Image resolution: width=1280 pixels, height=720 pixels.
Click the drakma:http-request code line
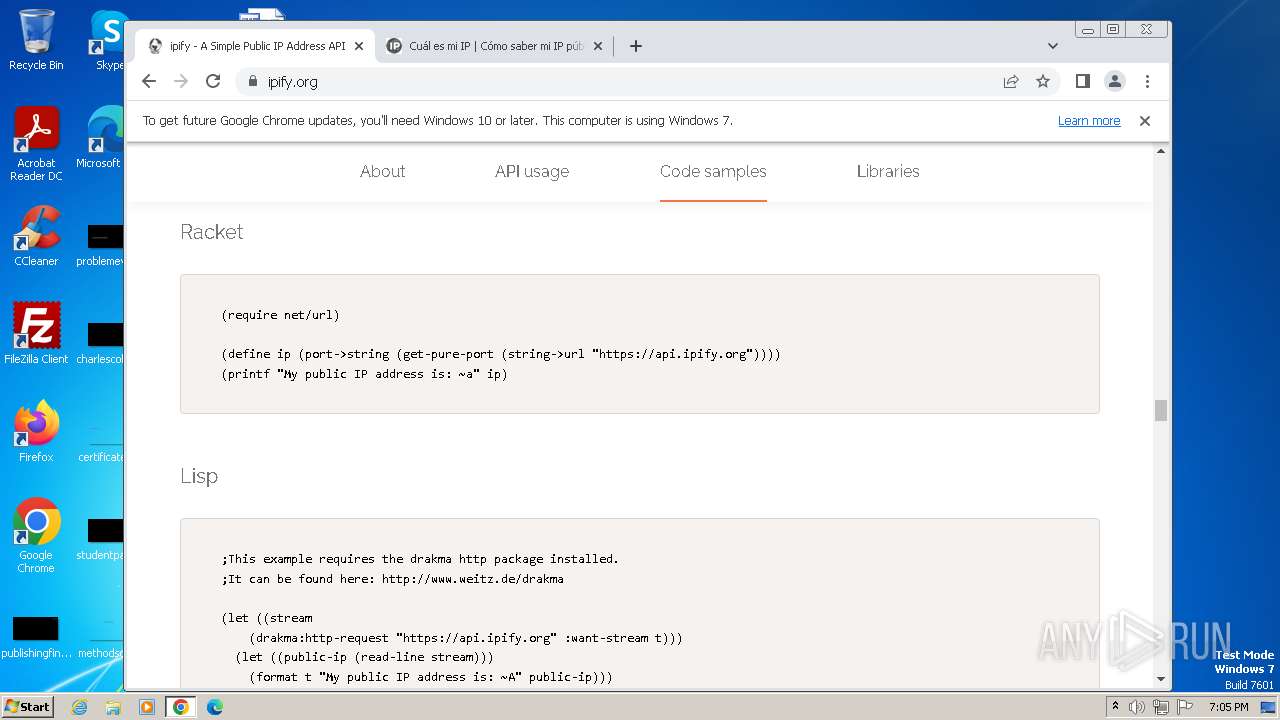click(x=466, y=637)
